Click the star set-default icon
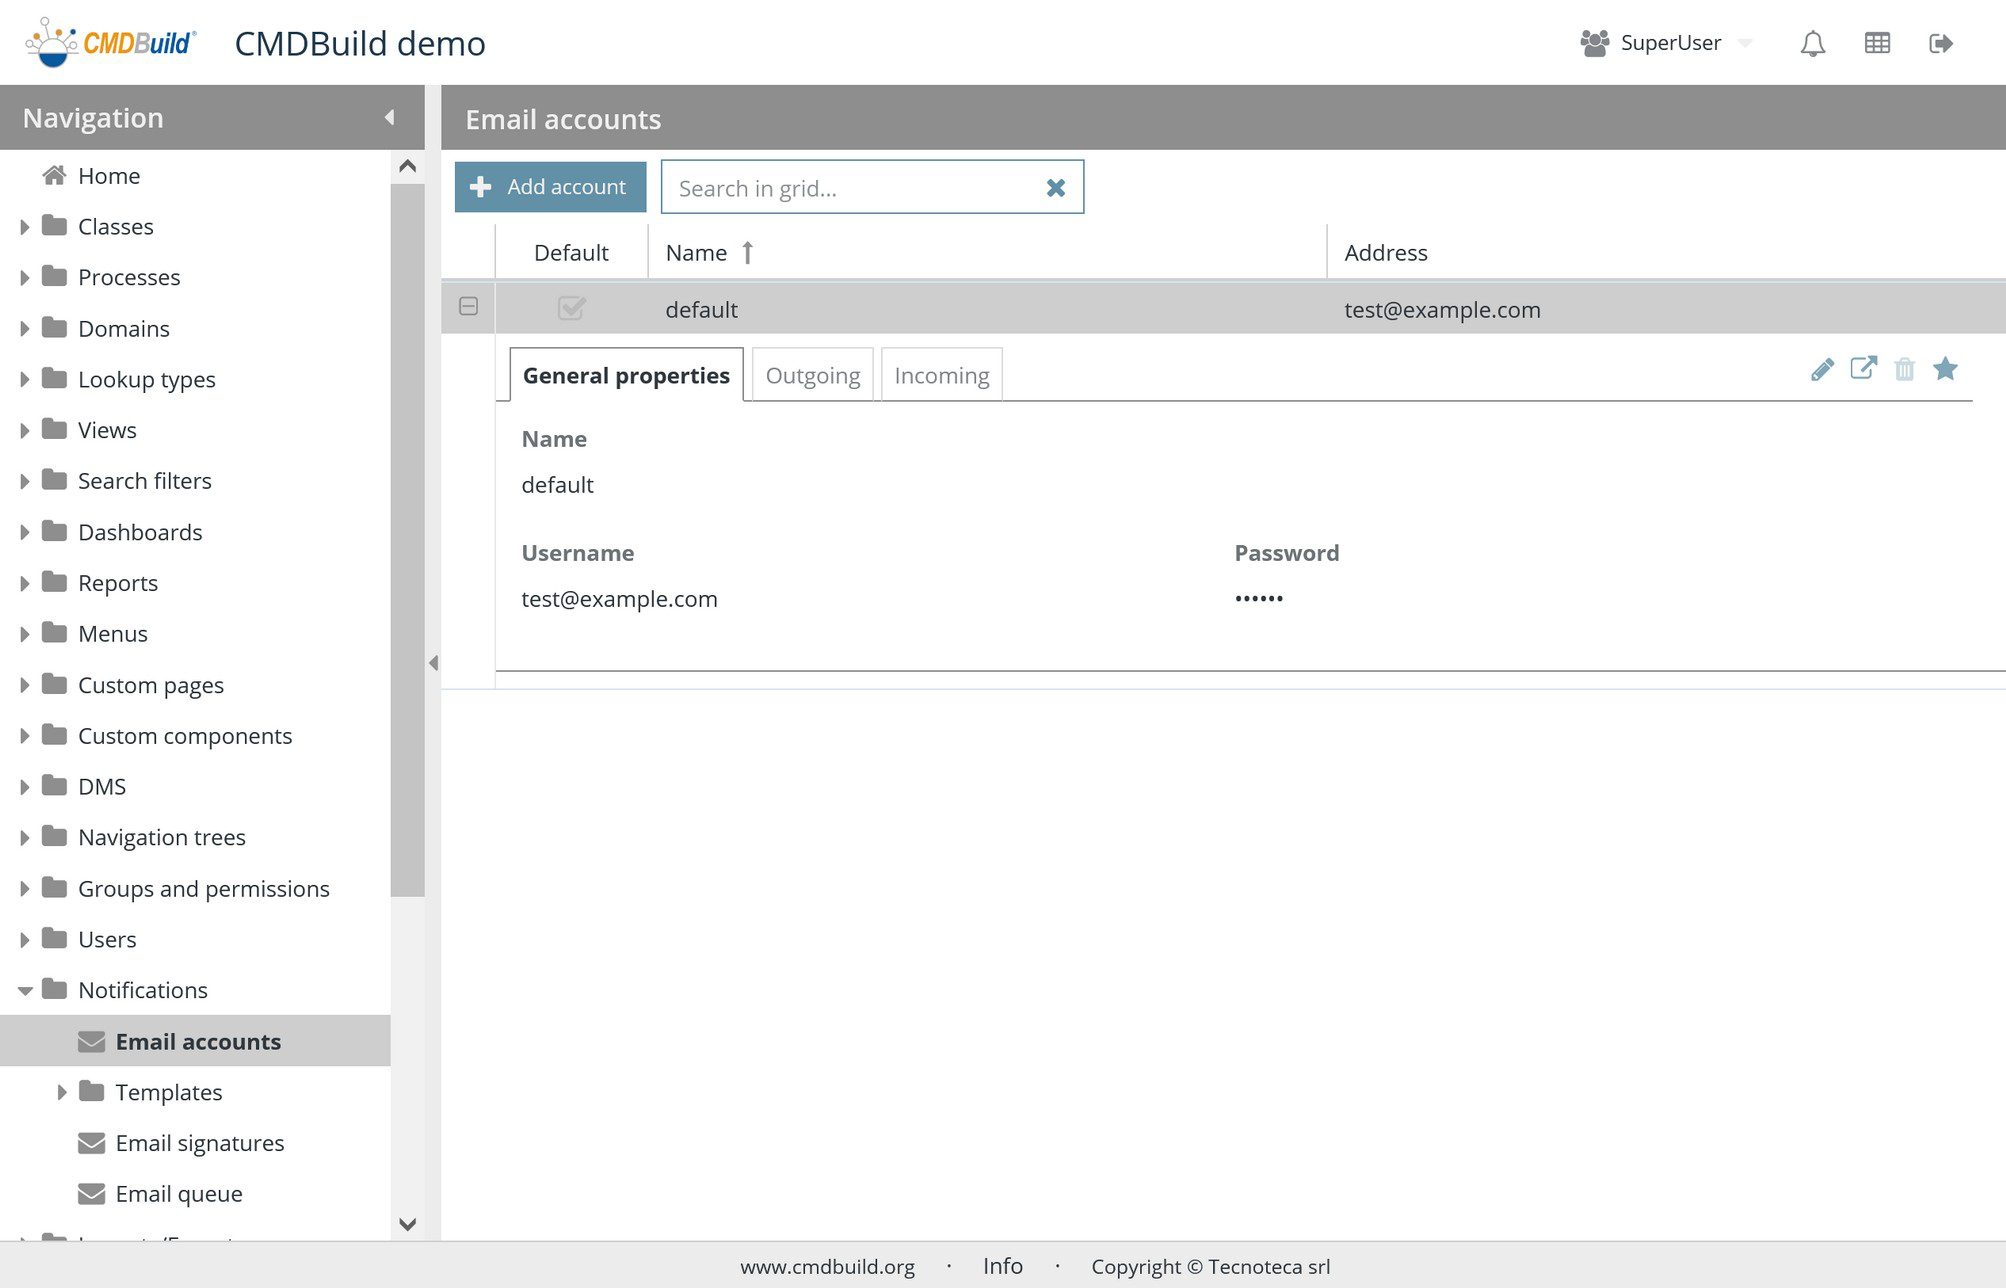2006x1288 pixels. coord(1945,368)
